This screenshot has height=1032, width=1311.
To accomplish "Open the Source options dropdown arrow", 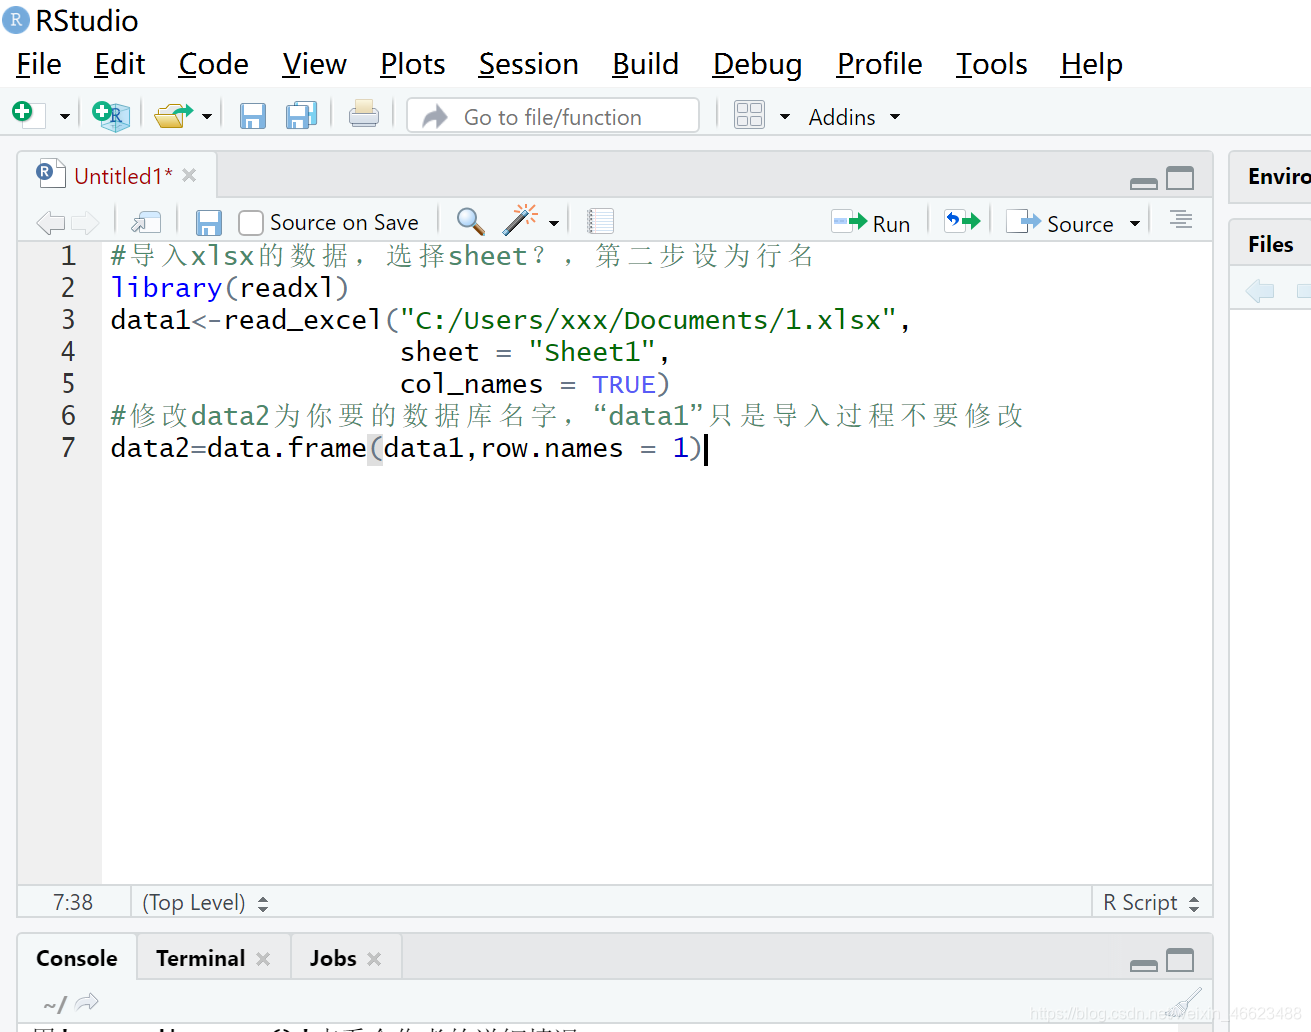I will click(x=1135, y=224).
